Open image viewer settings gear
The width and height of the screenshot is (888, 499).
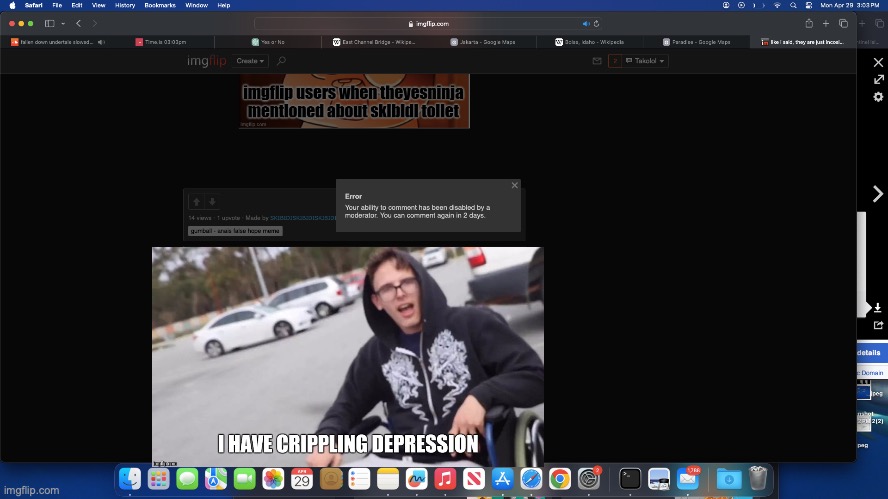click(878, 97)
